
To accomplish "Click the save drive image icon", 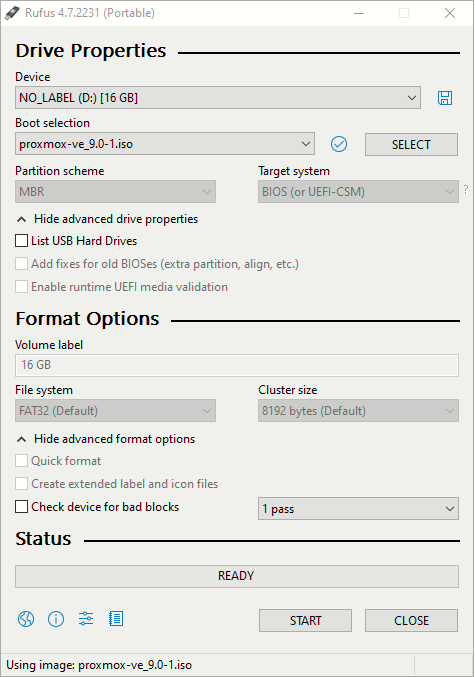I will pos(445,98).
